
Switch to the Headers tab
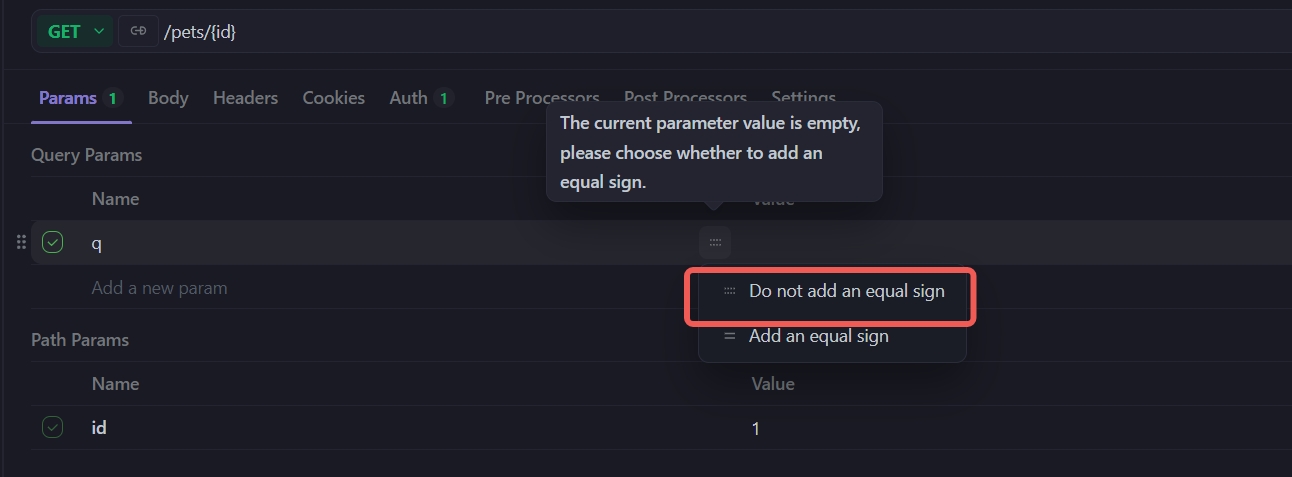245,98
